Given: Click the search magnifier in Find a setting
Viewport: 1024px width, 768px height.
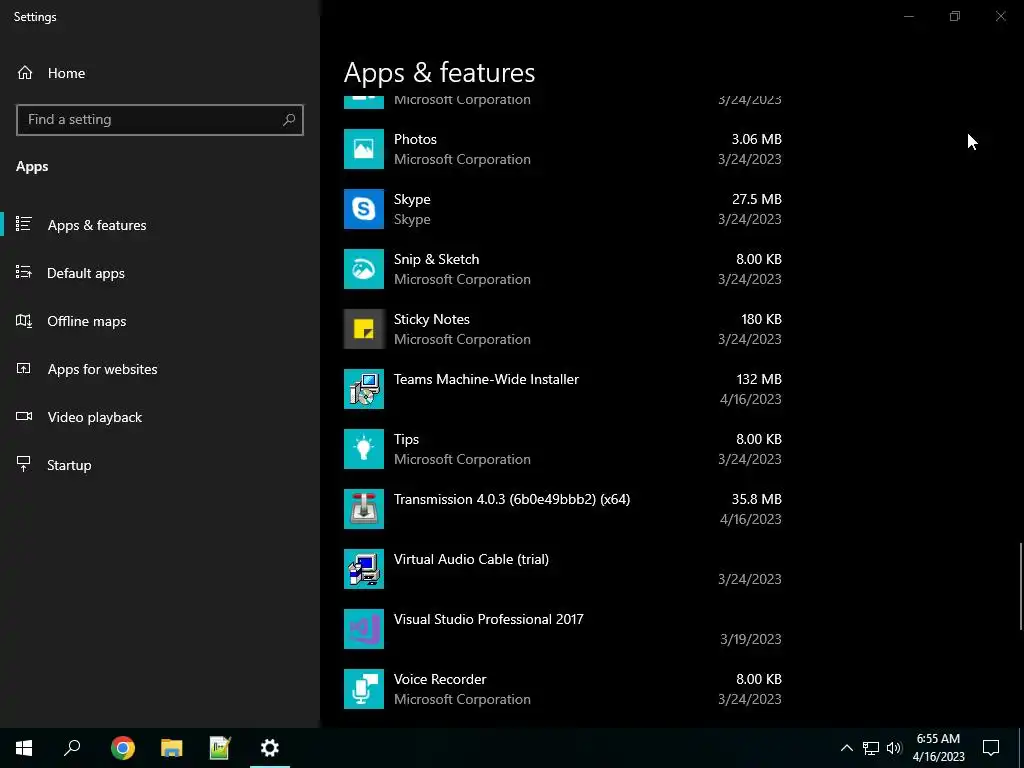Looking at the screenshot, I should (x=289, y=120).
